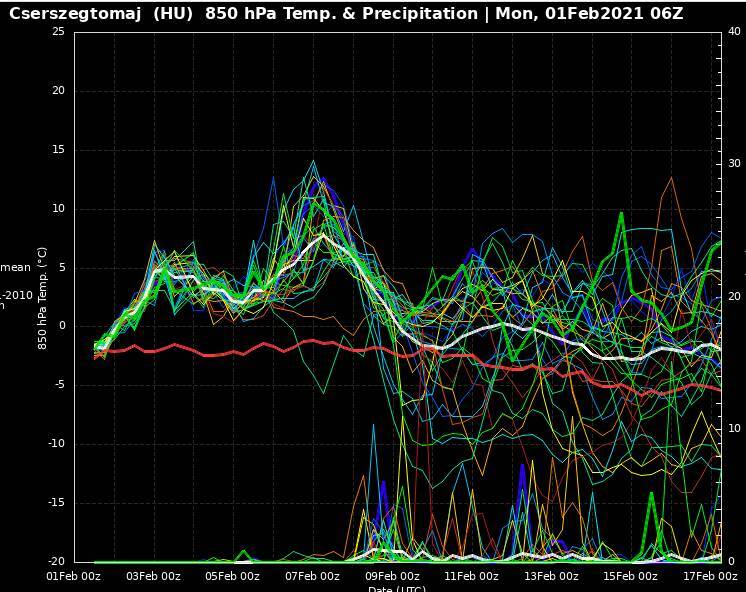Click the tall green spike near 15Feb
Viewport: 746px width, 592px height.
point(621,213)
